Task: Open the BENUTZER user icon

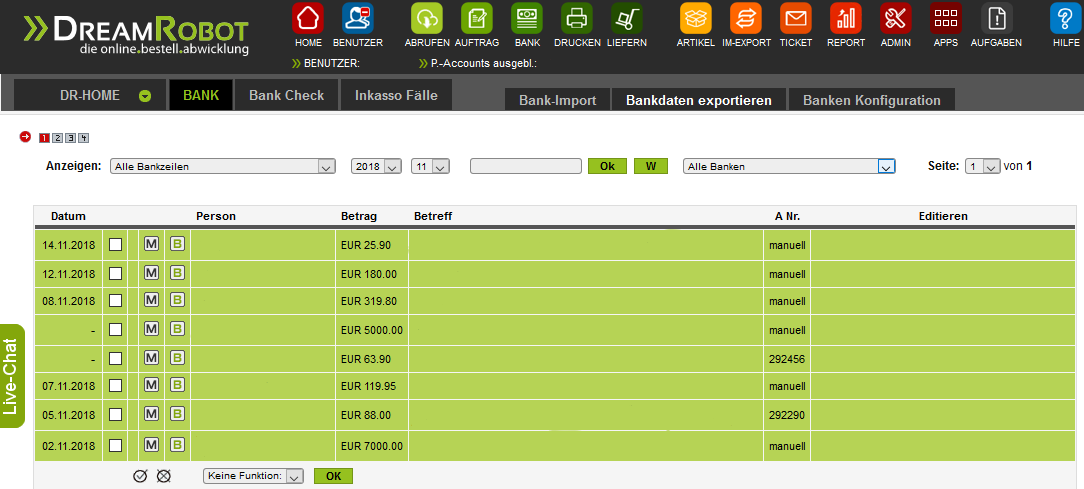Action: point(357,19)
